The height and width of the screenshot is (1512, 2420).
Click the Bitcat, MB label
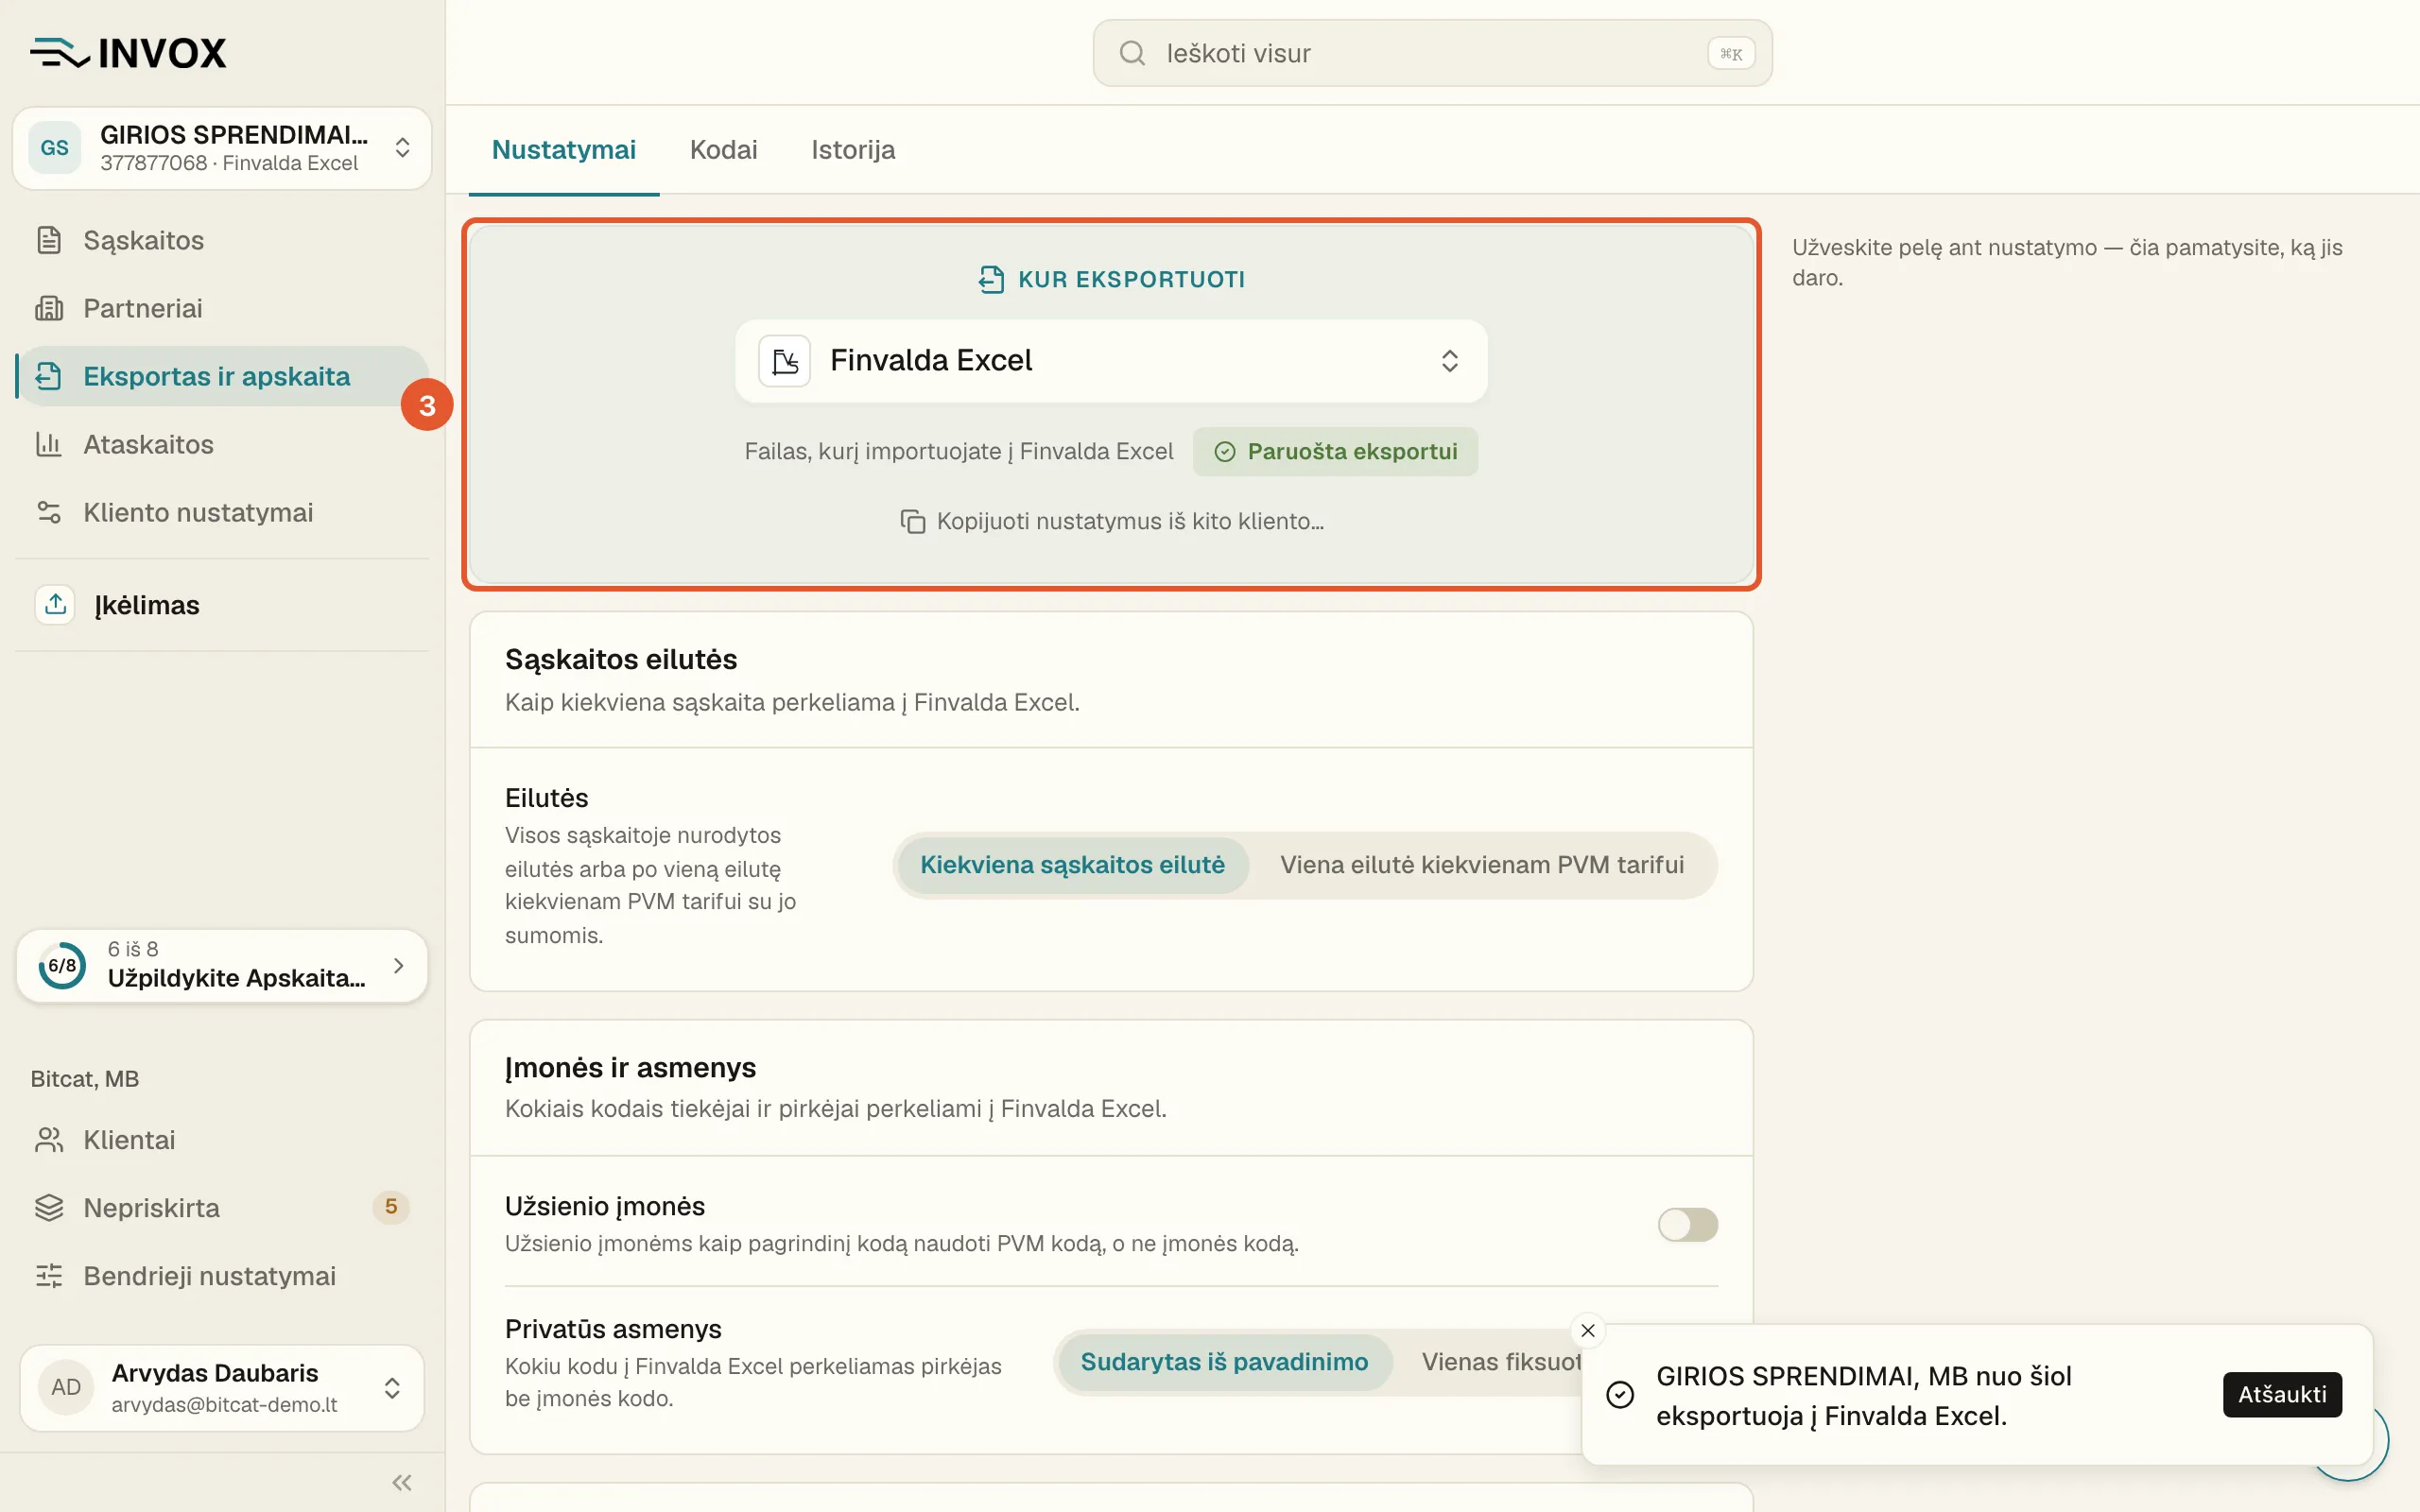coord(84,1079)
